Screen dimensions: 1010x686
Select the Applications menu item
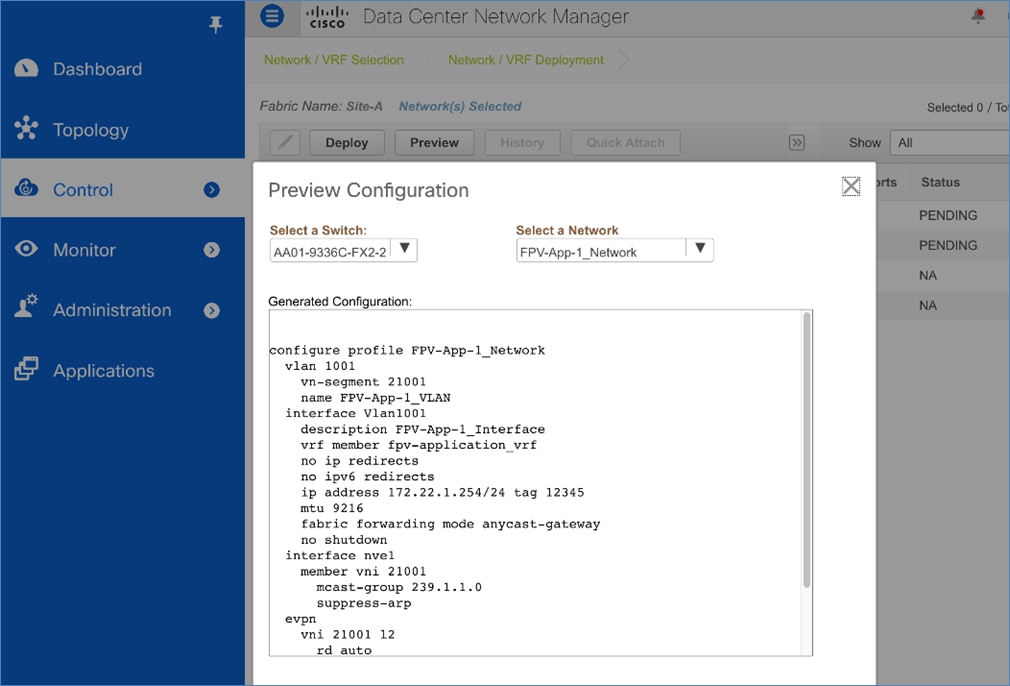[x=104, y=371]
